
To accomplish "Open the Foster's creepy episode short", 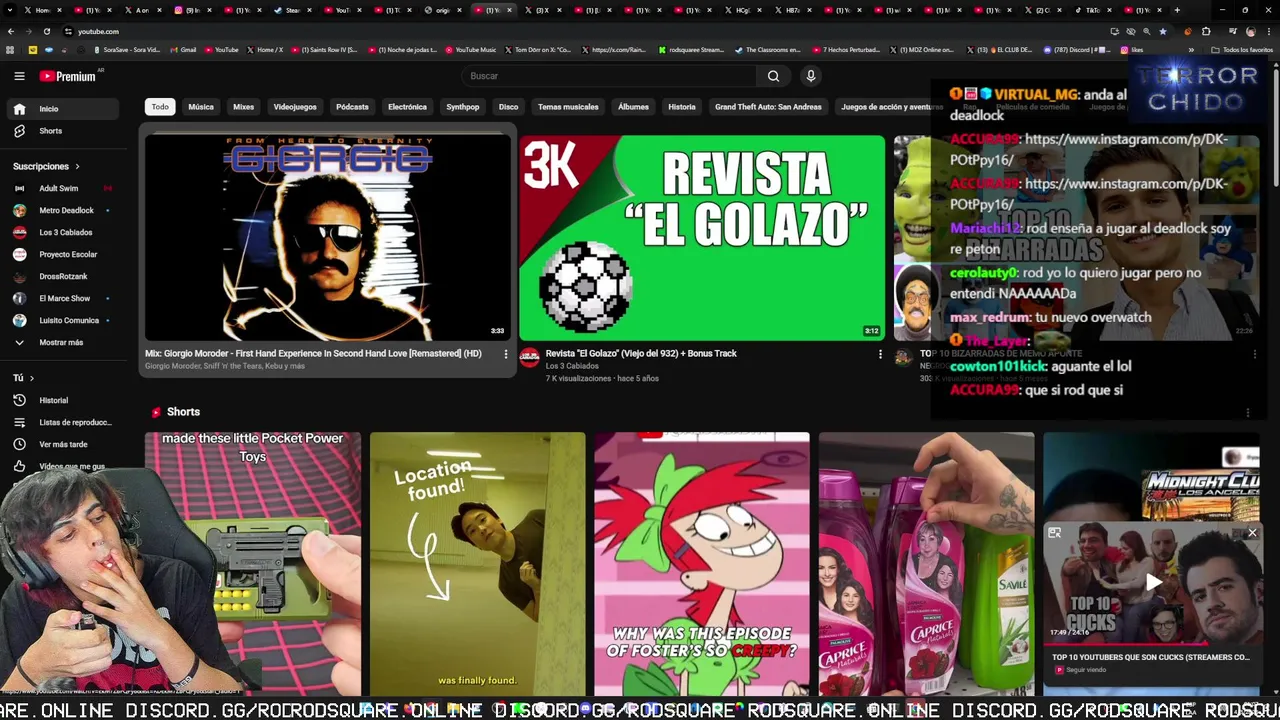I will tap(702, 563).
